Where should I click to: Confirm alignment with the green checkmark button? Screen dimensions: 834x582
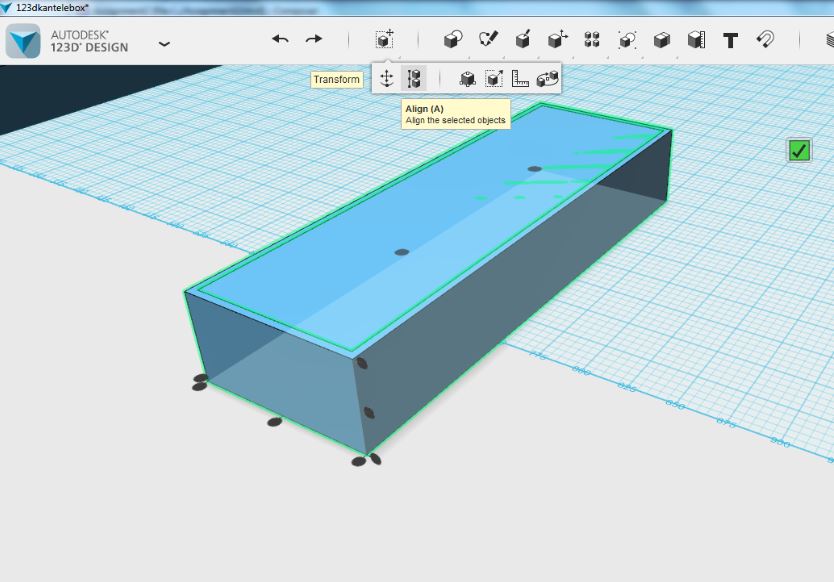(x=799, y=151)
